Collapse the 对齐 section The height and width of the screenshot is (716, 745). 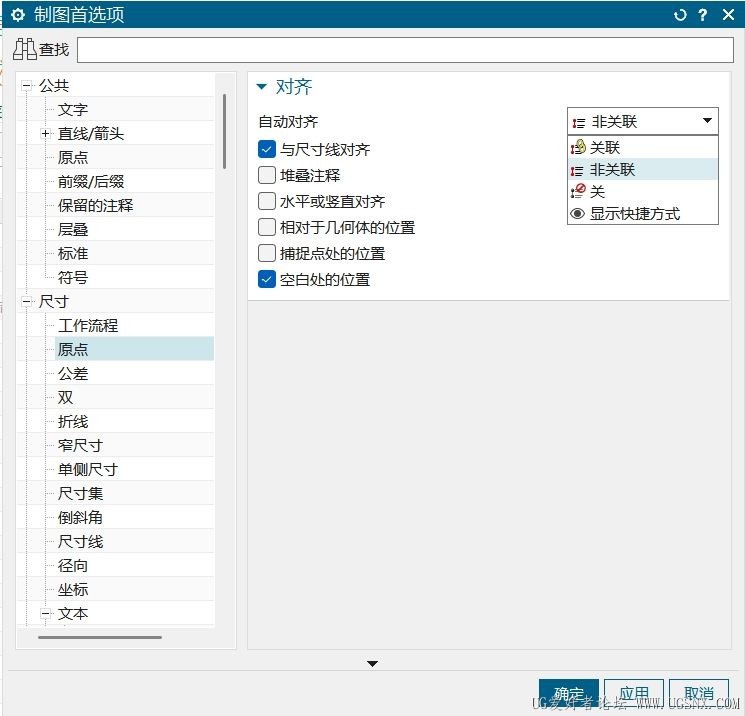[x=262, y=87]
